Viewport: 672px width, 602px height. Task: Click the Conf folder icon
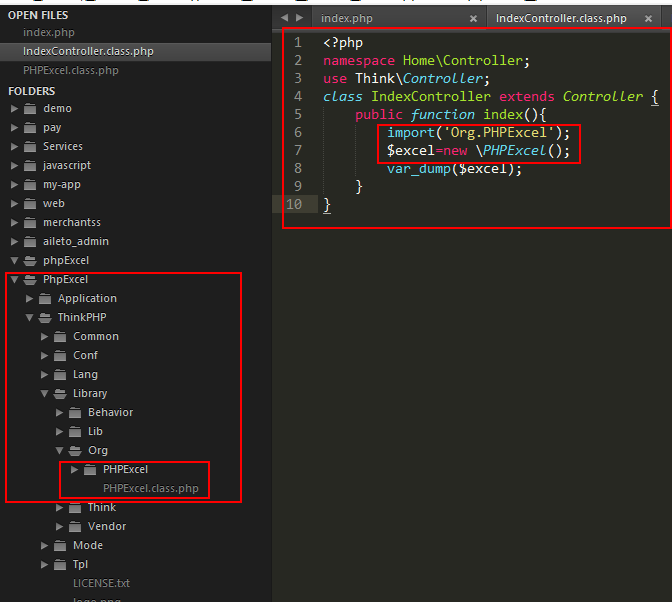60,356
